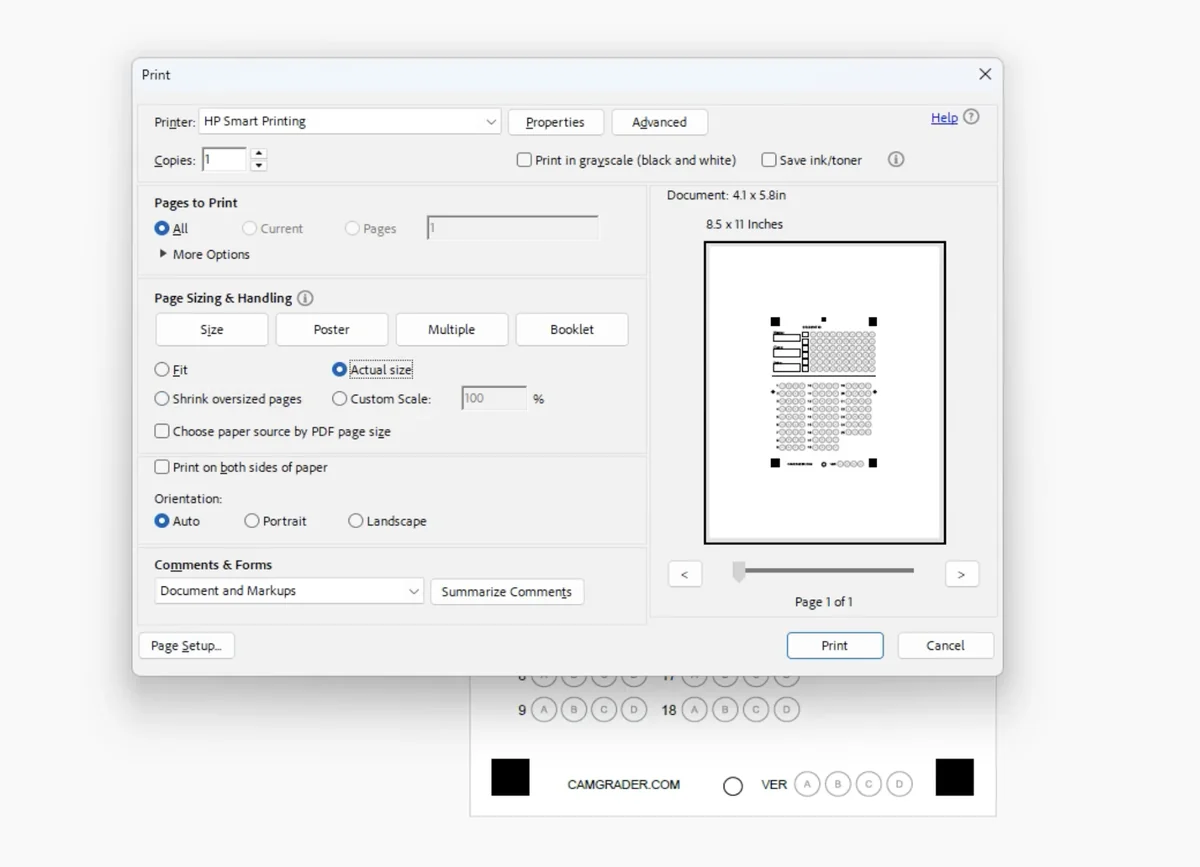Select Shrink oversized pages option
Viewport: 1200px width, 867px height.
click(x=162, y=398)
